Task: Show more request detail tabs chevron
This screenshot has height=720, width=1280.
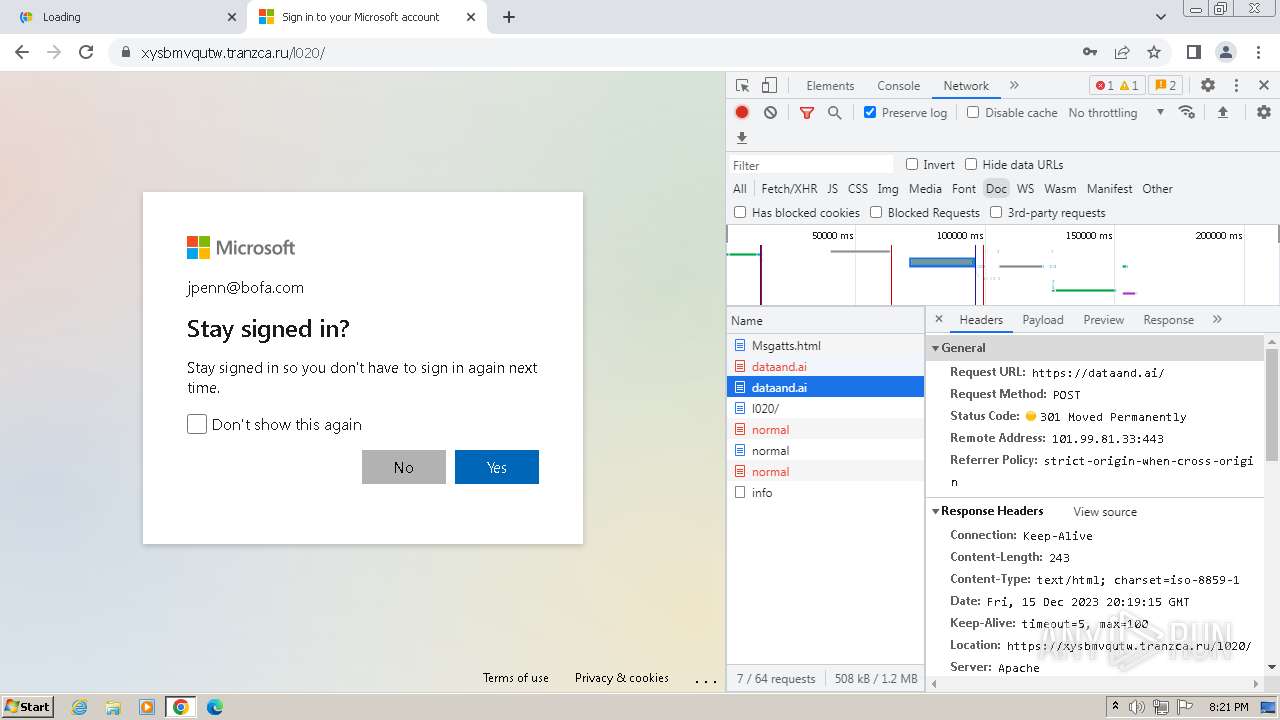Action: pos(1217,319)
